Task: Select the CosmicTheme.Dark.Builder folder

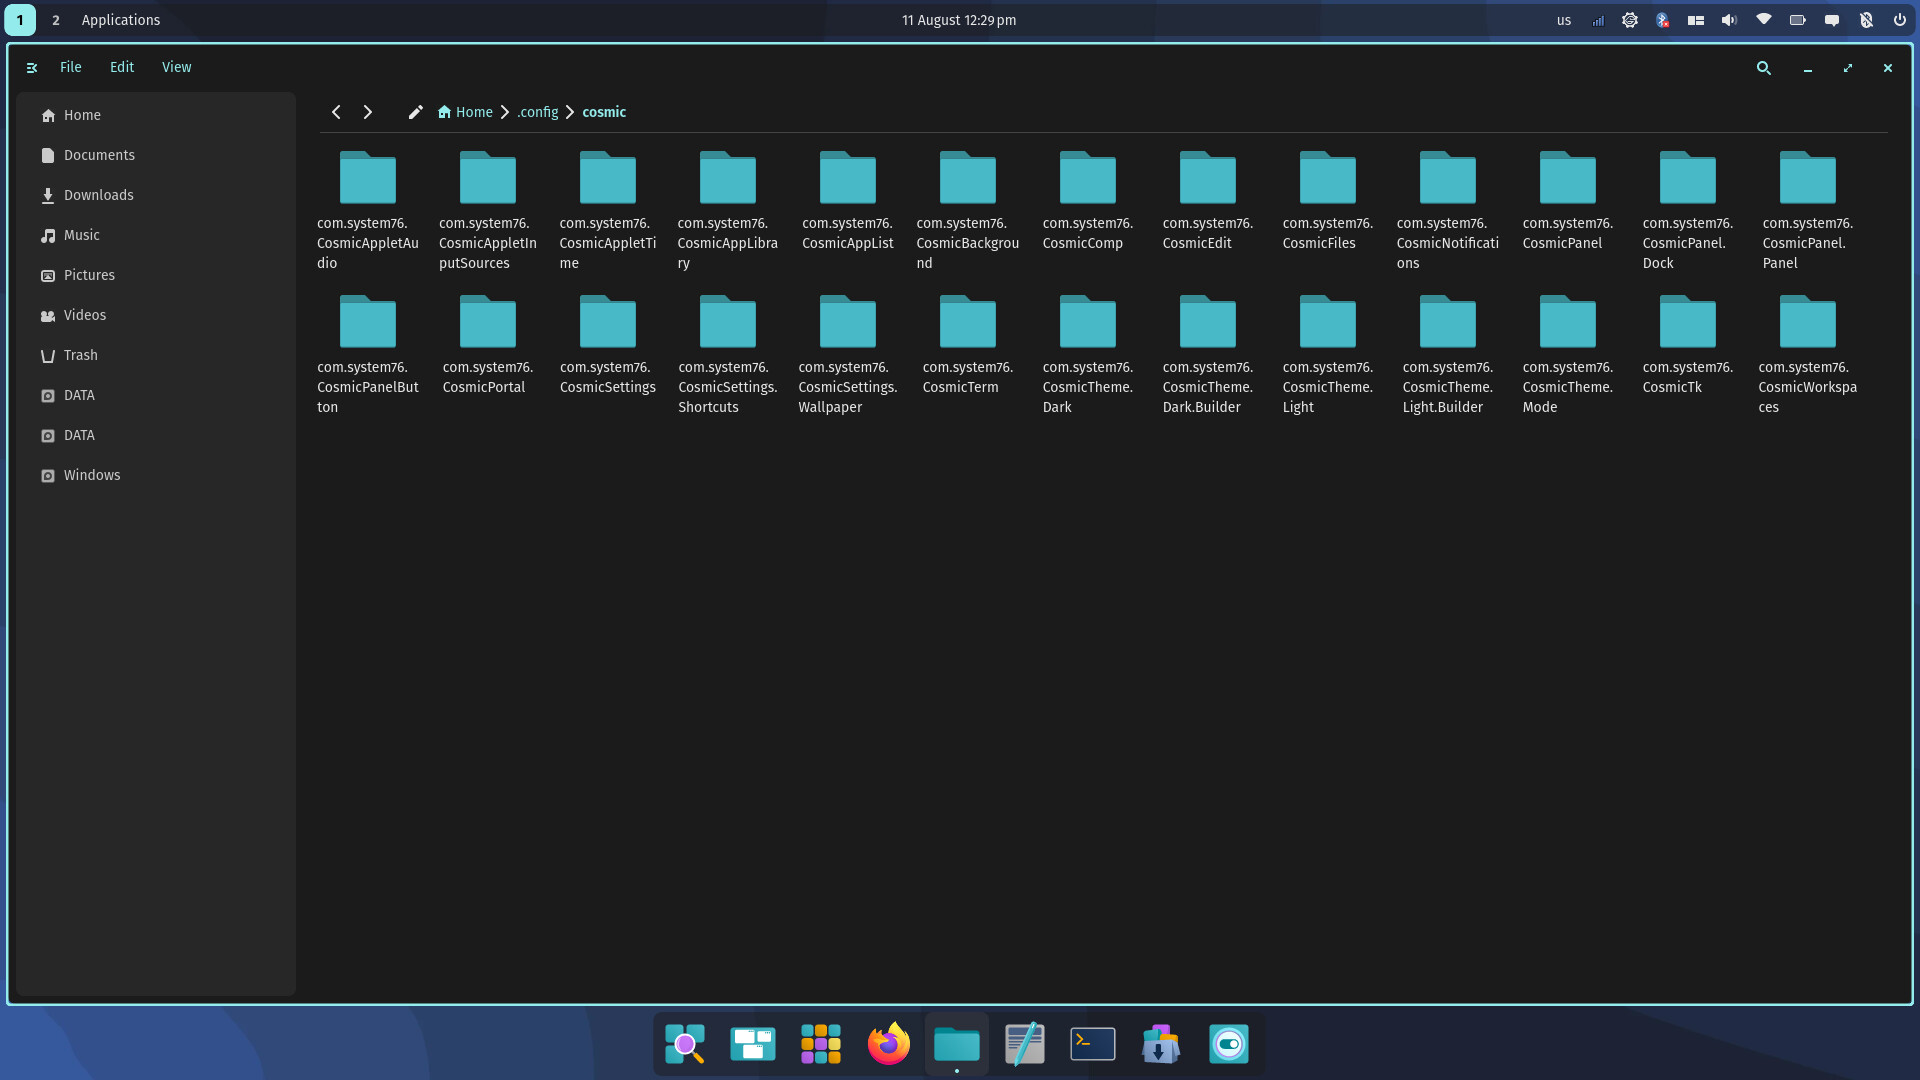Action: (x=1208, y=354)
